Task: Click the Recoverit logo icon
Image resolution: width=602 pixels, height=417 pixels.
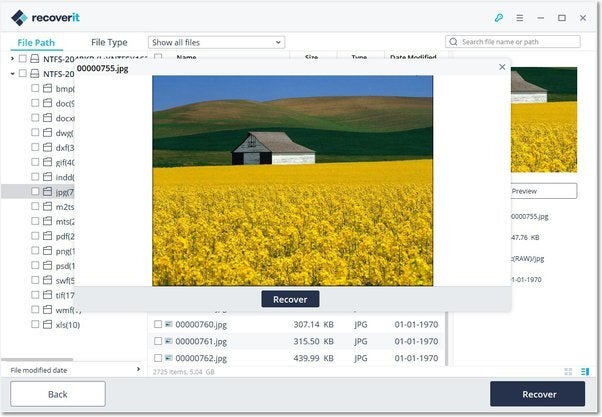Action: pyautogui.click(x=19, y=17)
